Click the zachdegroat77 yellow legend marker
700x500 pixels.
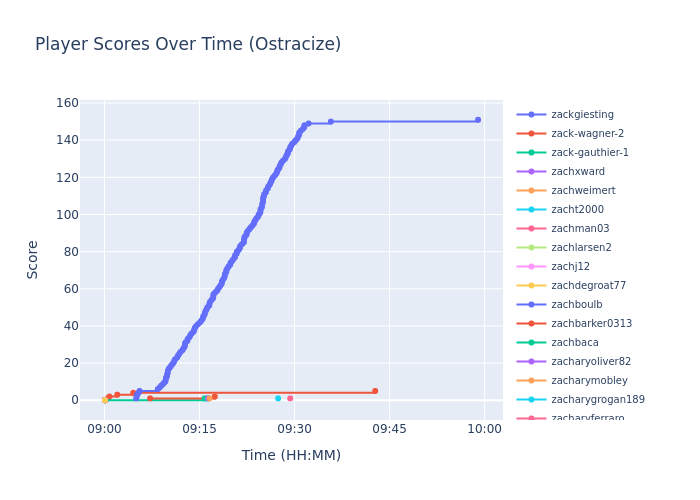tap(531, 286)
